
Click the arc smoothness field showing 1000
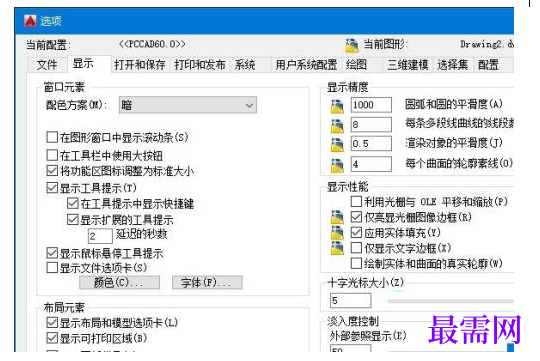[371, 105]
